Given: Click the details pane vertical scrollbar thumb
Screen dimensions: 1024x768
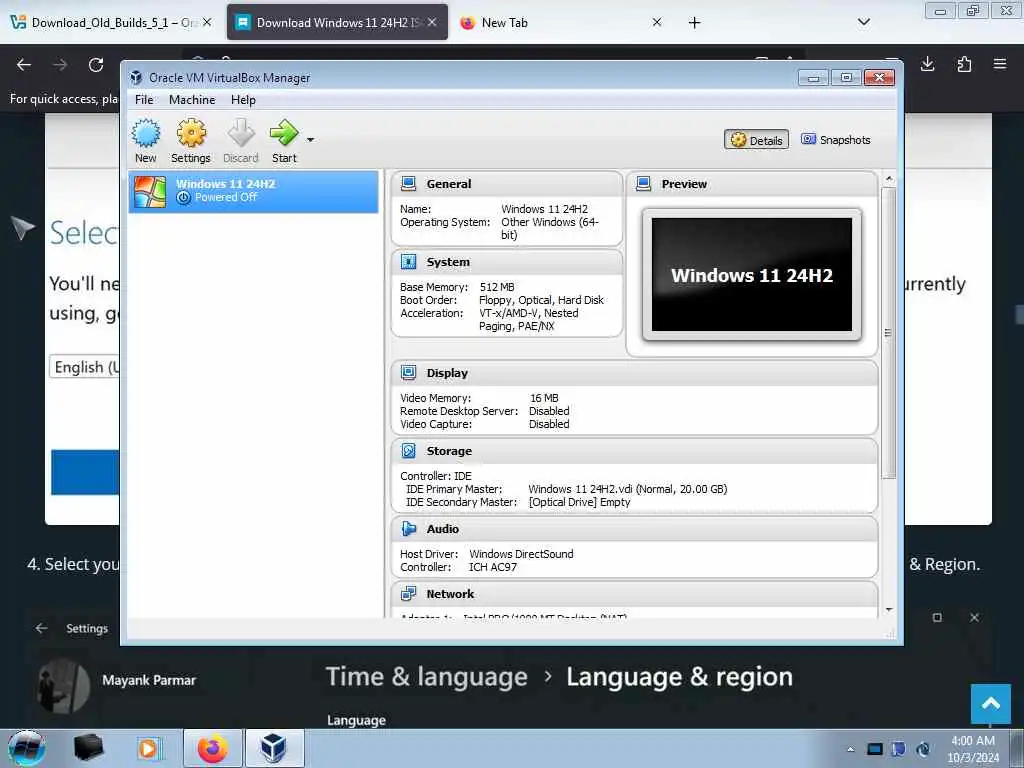Looking at the screenshot, I should (x=888, y=333).
